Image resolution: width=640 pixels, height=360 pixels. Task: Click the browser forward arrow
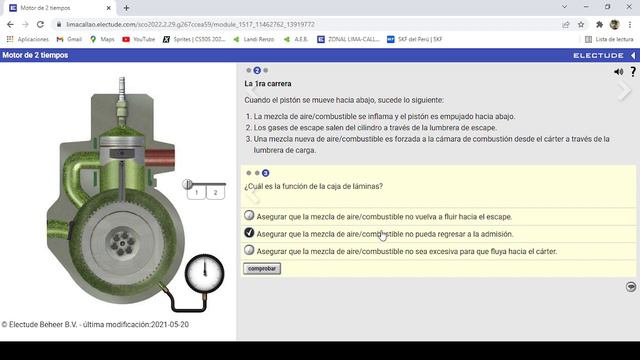click(25, 24)
